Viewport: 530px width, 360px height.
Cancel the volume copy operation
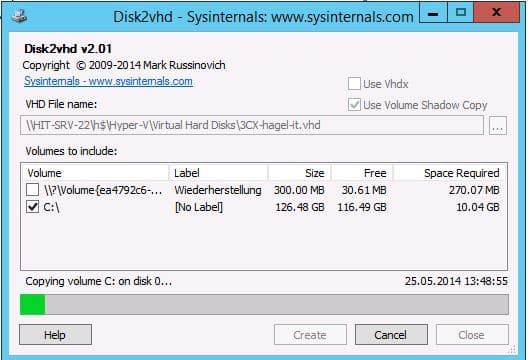click(391, 335)
